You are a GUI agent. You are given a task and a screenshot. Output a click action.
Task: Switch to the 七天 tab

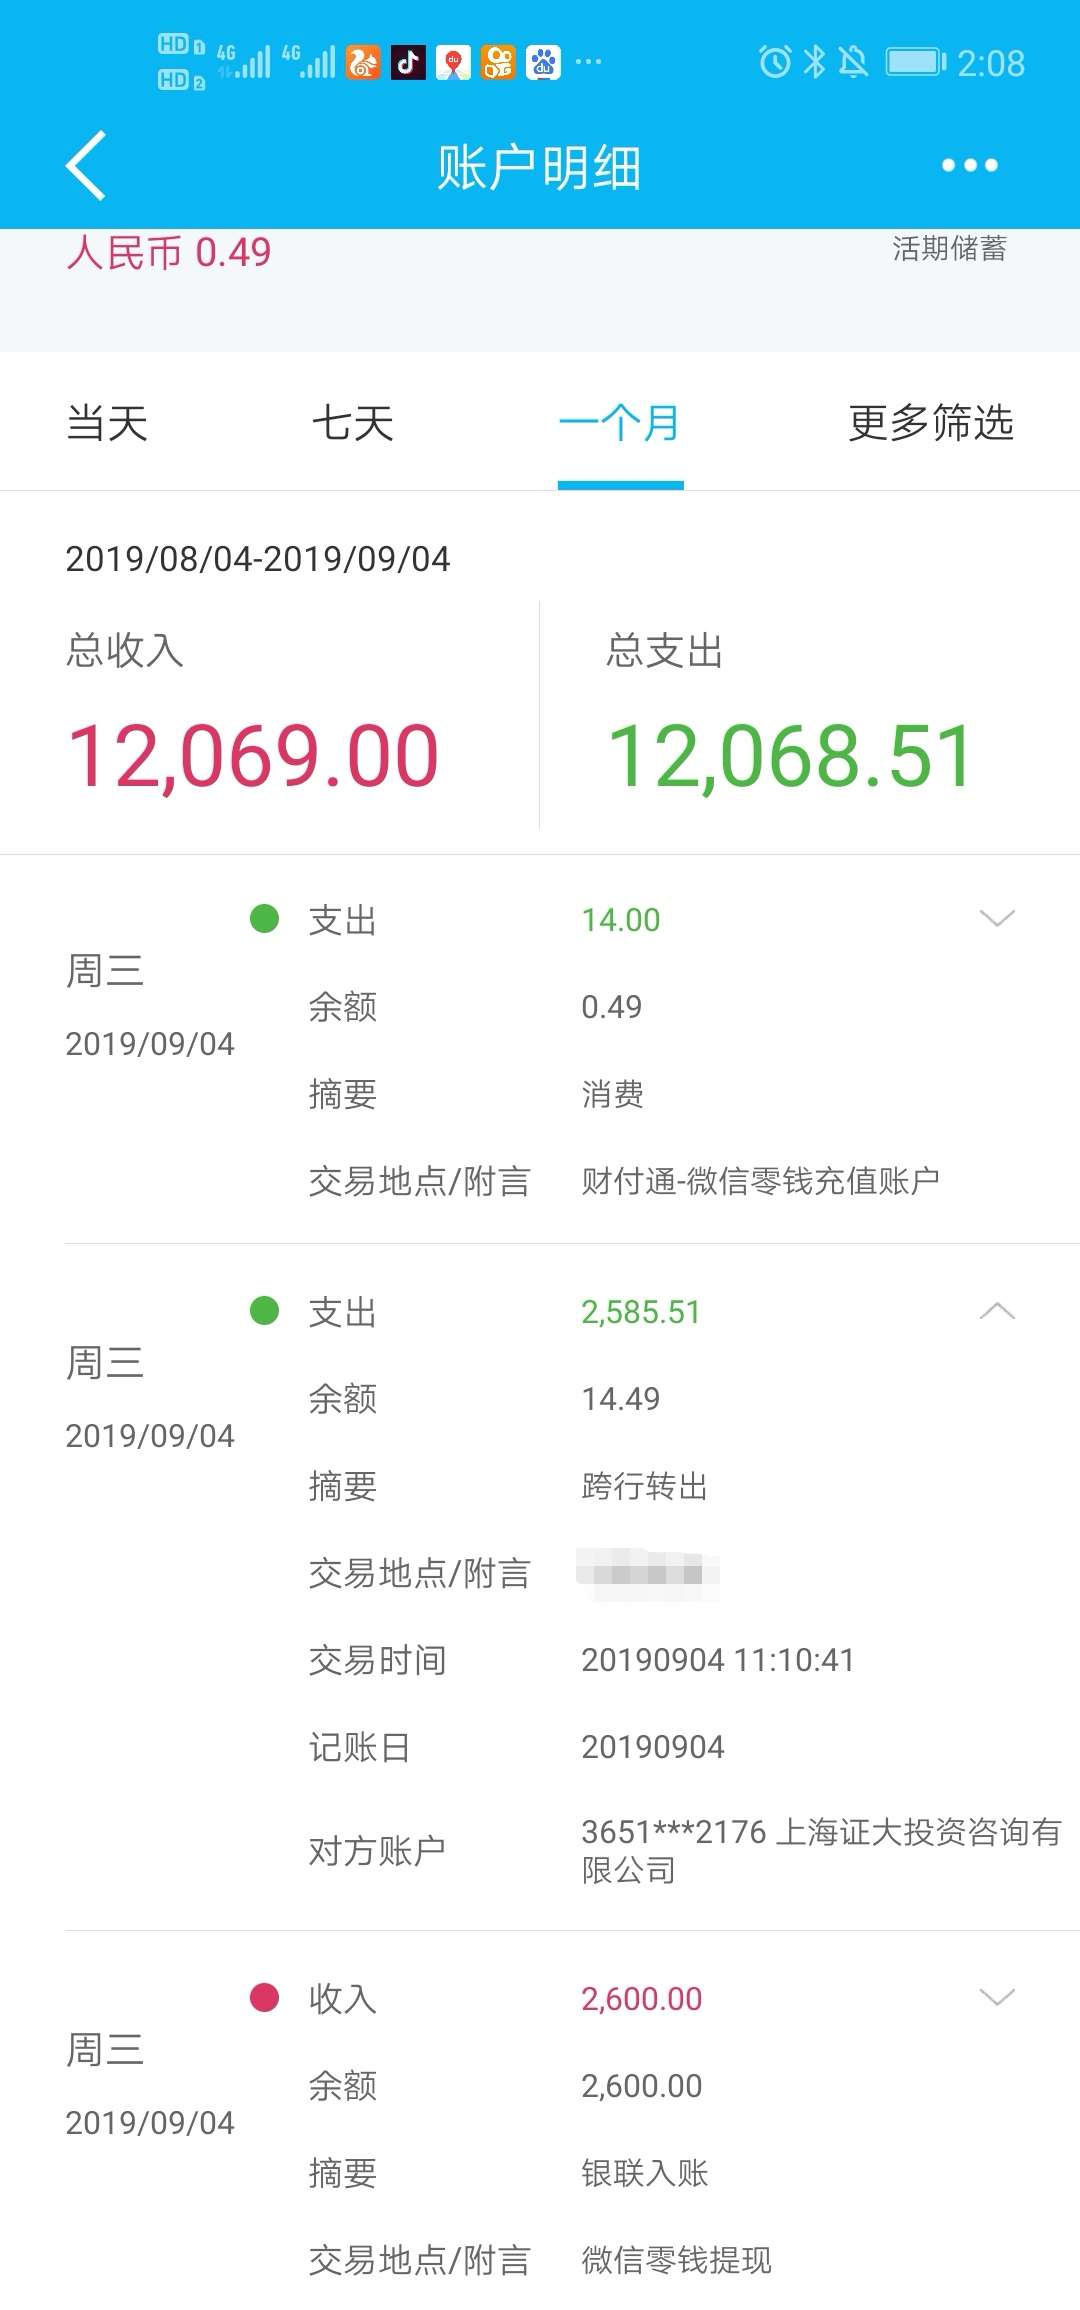point(352,423)
